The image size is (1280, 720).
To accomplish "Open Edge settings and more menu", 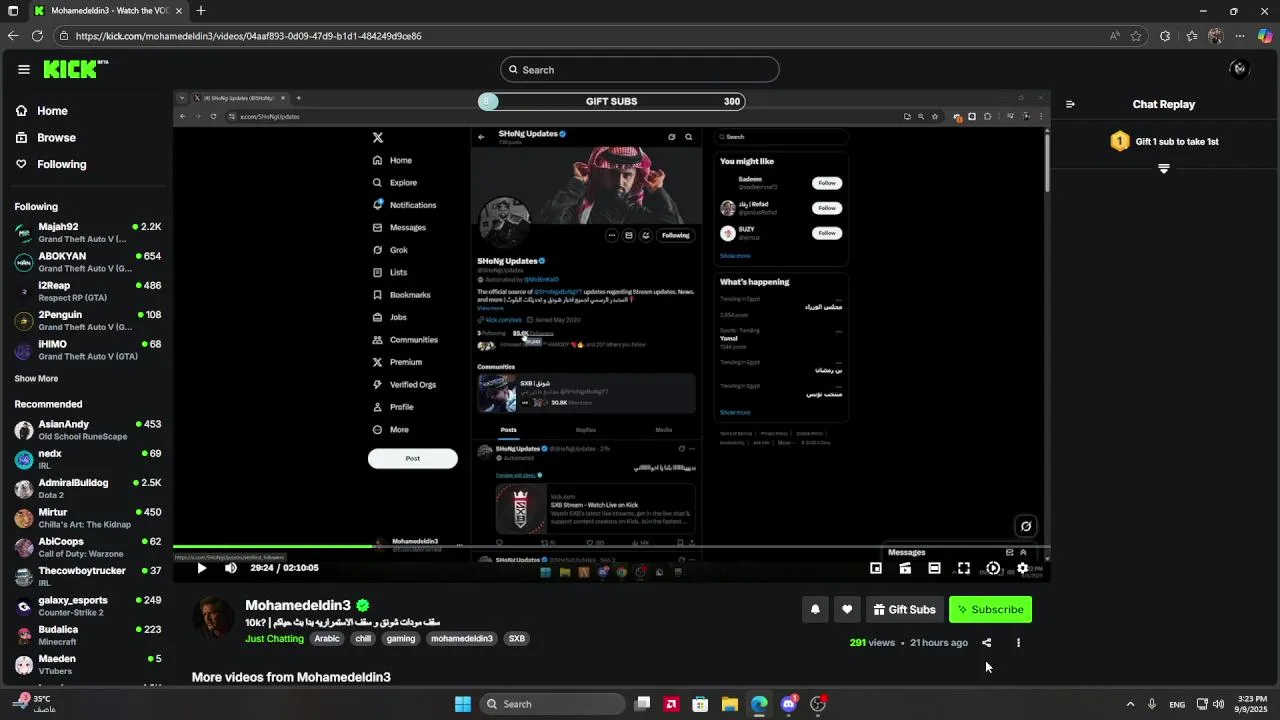I will click(1240, 36).
